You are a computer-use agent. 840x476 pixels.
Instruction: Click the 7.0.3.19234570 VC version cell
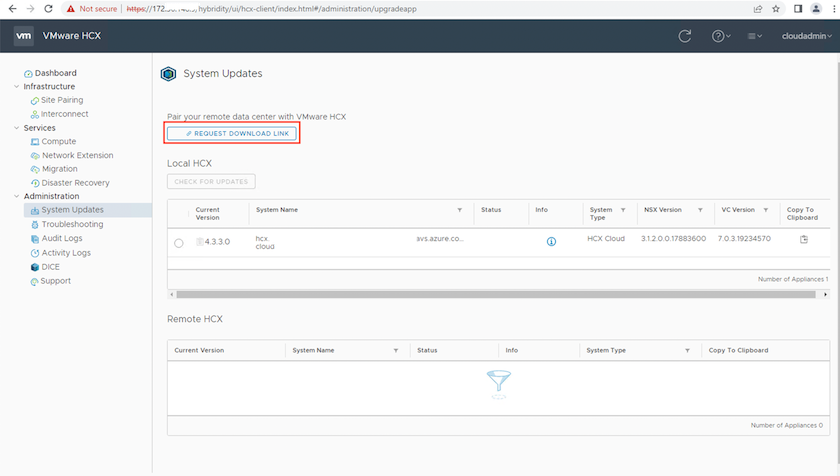(744, 238)
